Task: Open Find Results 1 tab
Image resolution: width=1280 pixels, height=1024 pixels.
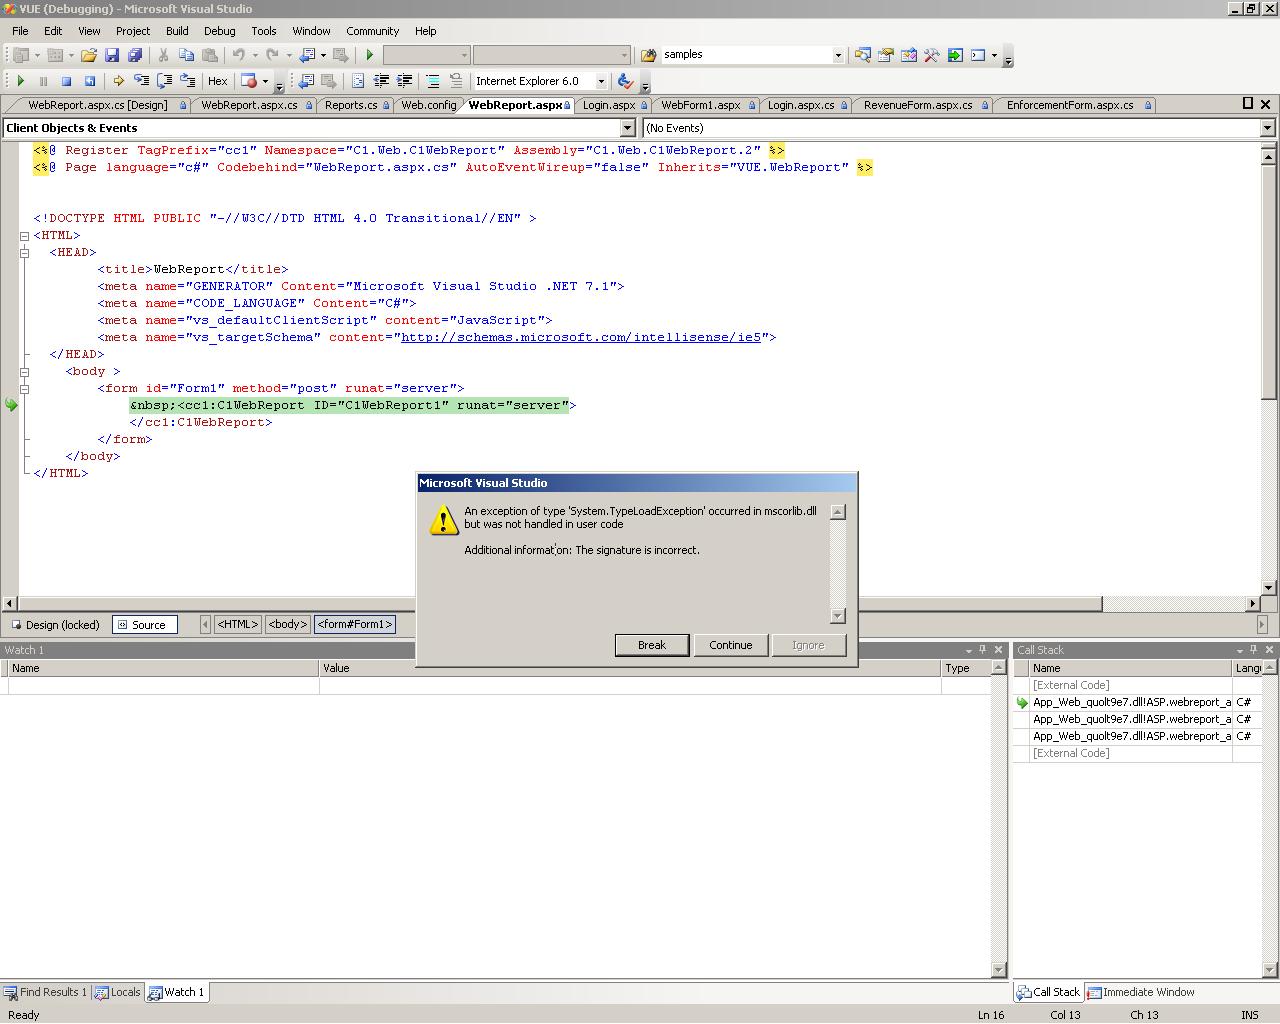Action: [x=45, y=992]
